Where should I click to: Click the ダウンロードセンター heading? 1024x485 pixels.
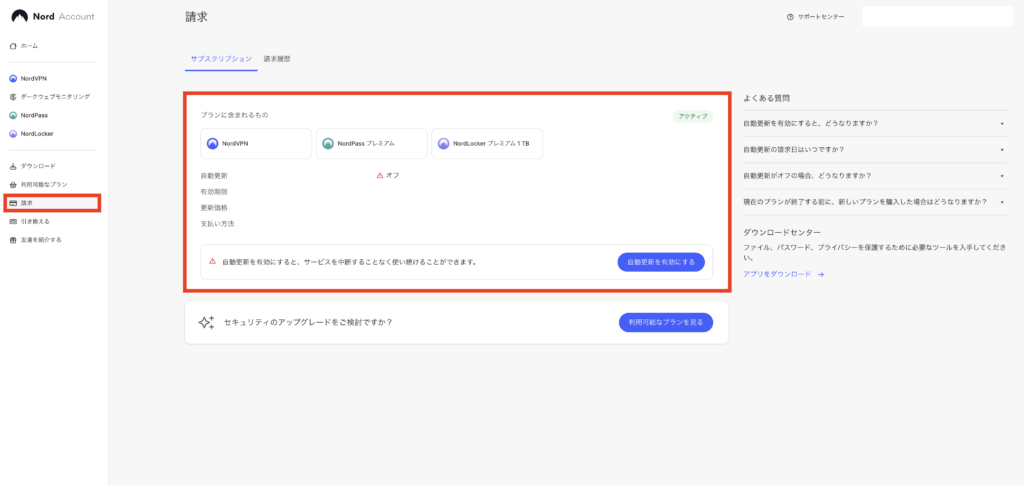pos(782,232)
